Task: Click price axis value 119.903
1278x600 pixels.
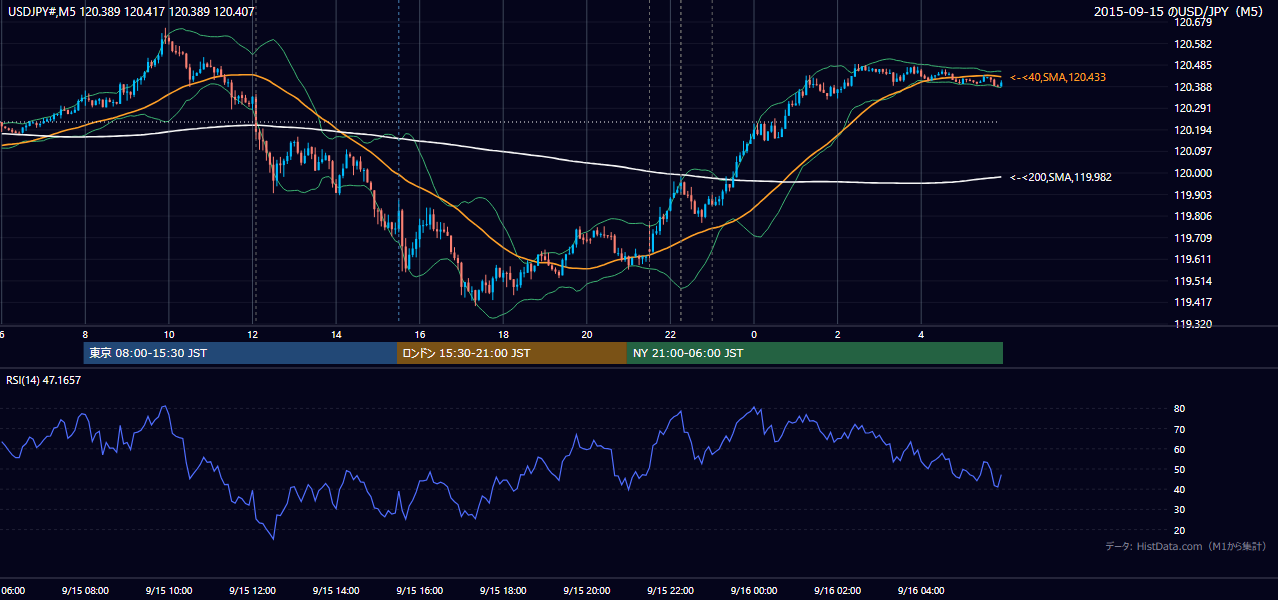Action: pos(1193,195)
